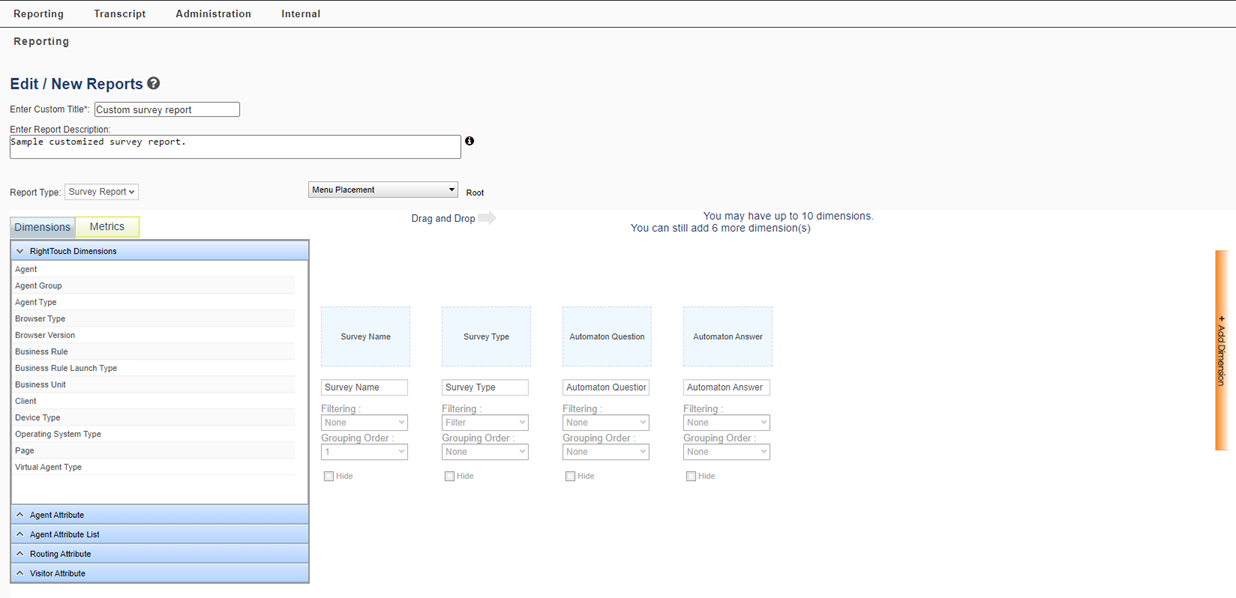Open the Transcript menu
1236x598 pixels.
click(119, 14)
